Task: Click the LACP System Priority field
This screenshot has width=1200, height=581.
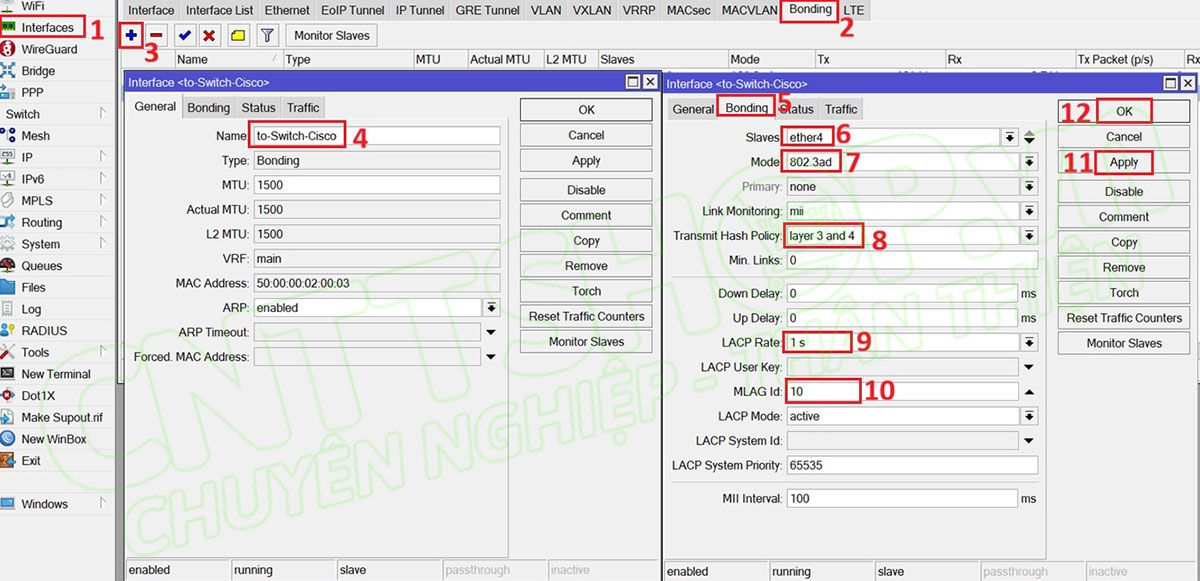Action: coord(912,465)
